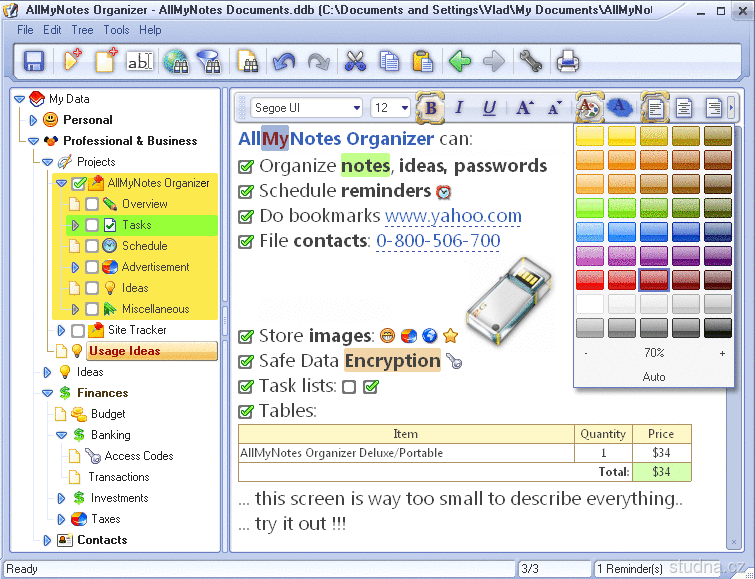Collapse Professional & Business node
This screenshot has width=755, height=579.
(33, 141)
